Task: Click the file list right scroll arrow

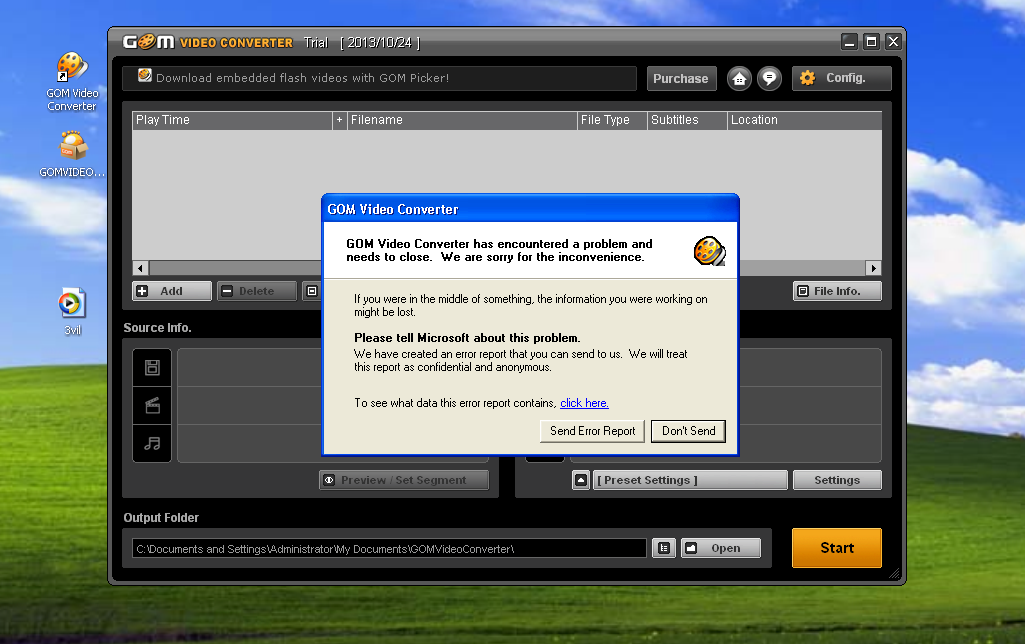Action: pos(873,268)
